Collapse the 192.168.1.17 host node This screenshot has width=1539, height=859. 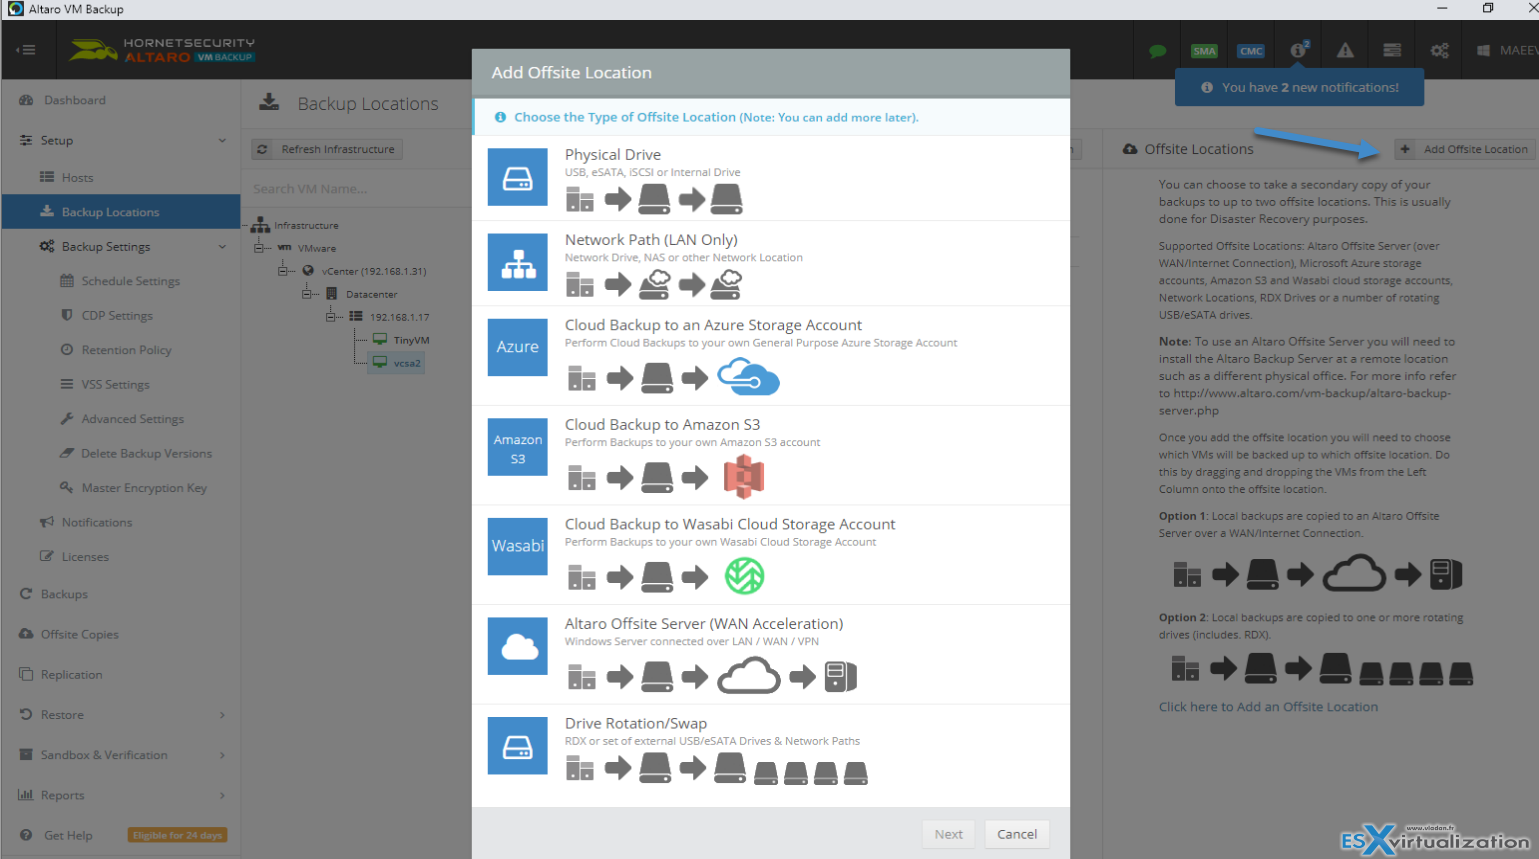tap(331, 317)
